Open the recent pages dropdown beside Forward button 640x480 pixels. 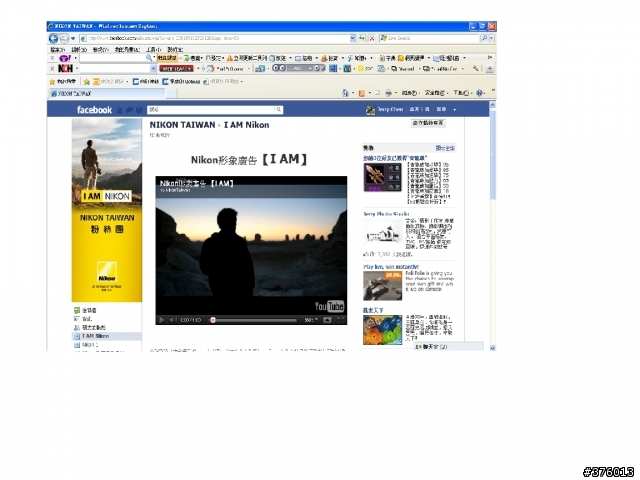(x=73, y=38)
